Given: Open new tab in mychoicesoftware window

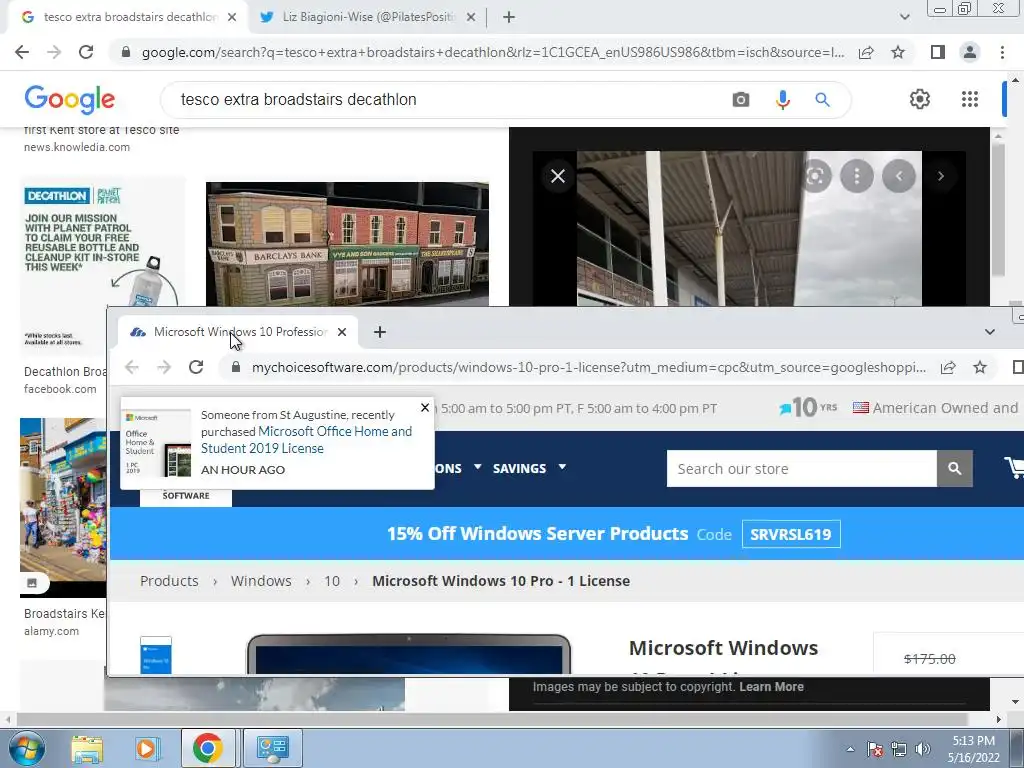Looking at the screenshot, I should pos(379,332).
